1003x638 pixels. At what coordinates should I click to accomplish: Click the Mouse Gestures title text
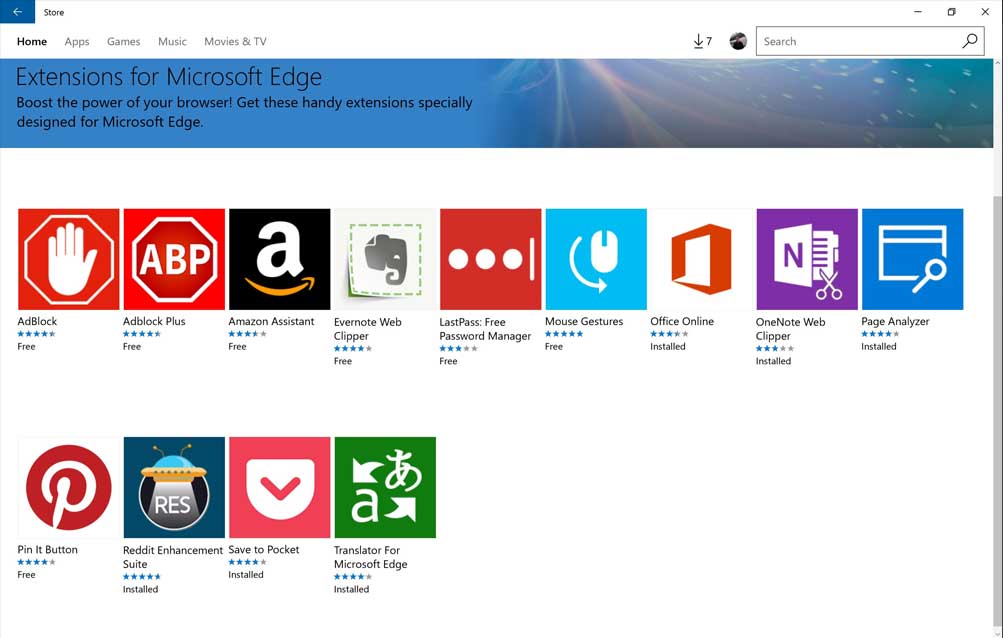(x=584, y=321)
